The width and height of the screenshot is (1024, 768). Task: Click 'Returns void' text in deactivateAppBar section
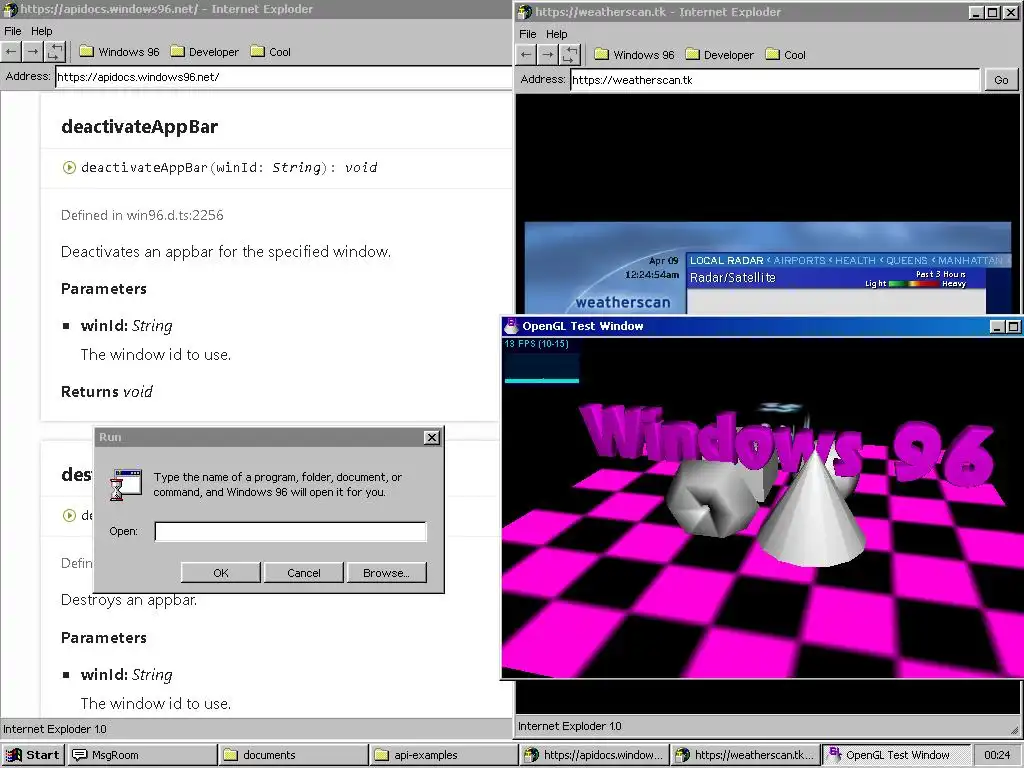pos(106,392)
